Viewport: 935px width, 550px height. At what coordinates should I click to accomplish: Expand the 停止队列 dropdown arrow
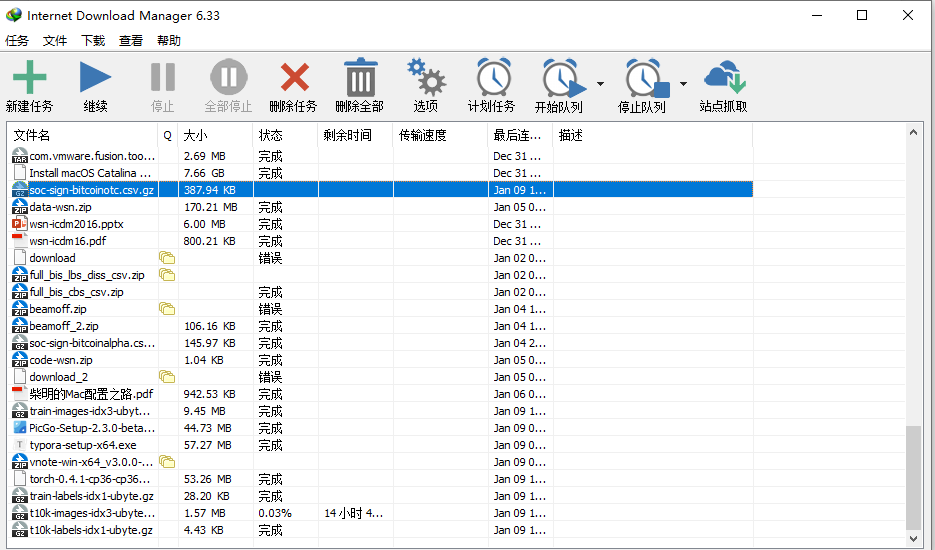(x=683, y=84)
